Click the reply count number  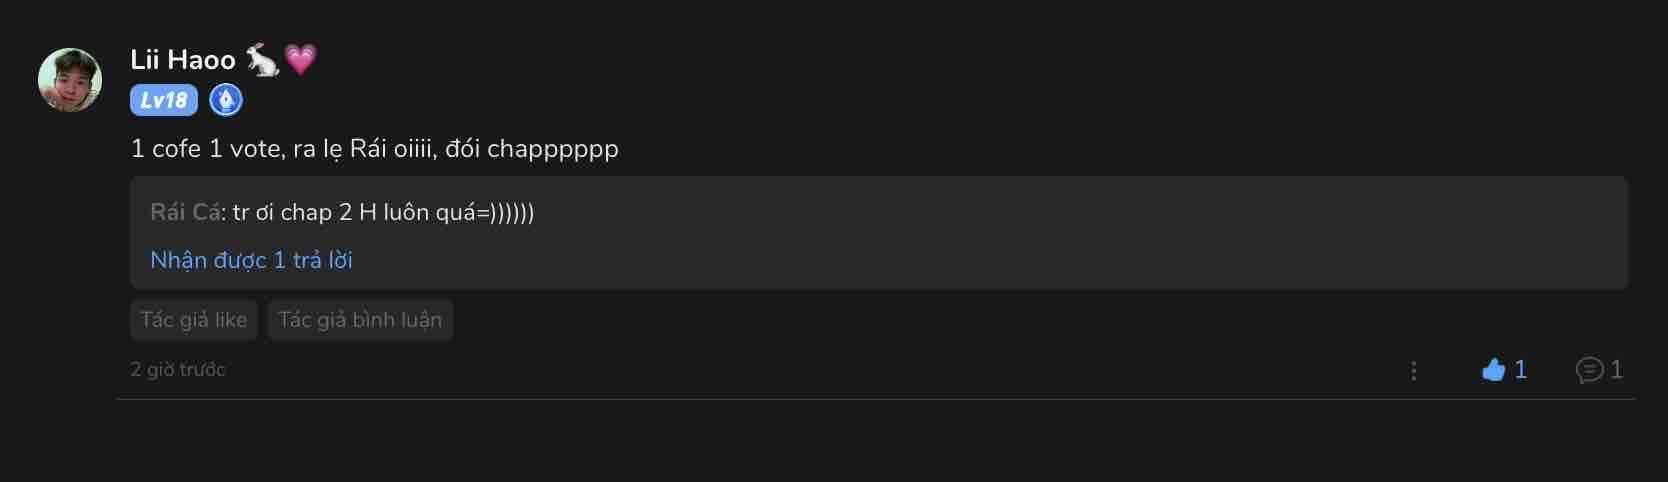[1616, 370]
